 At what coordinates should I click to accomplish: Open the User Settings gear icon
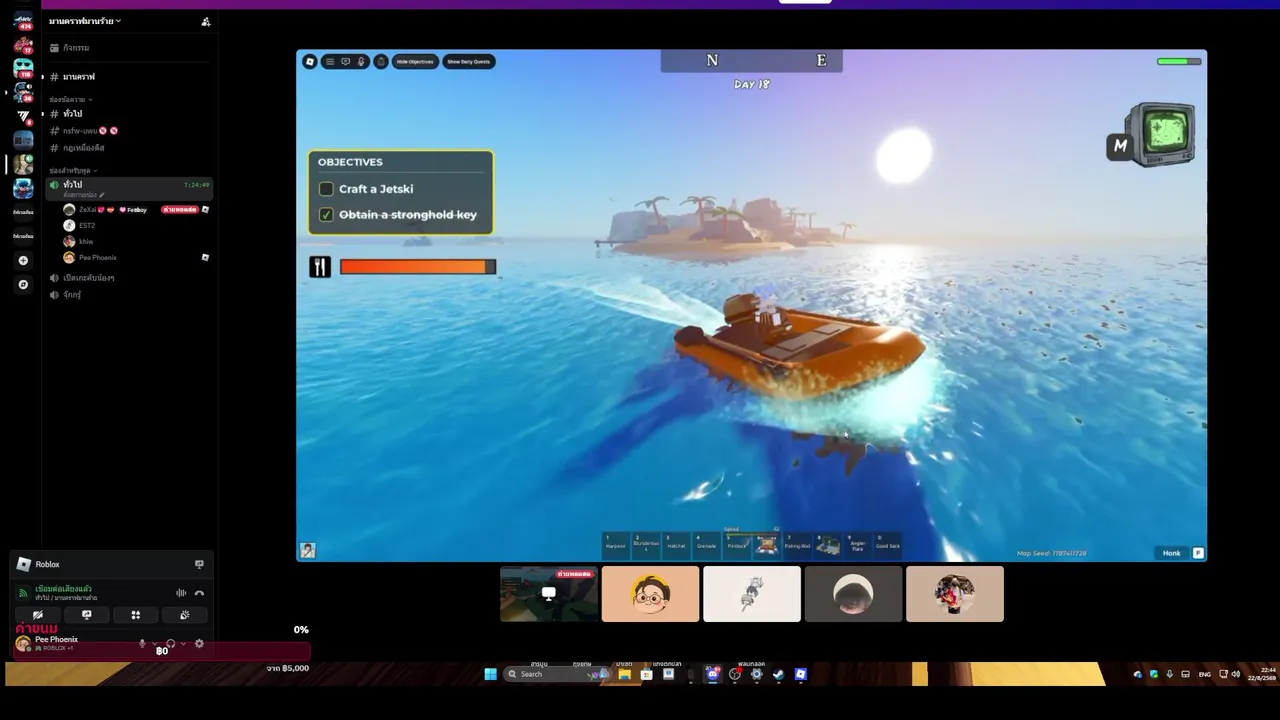click(x=199, y=644)
